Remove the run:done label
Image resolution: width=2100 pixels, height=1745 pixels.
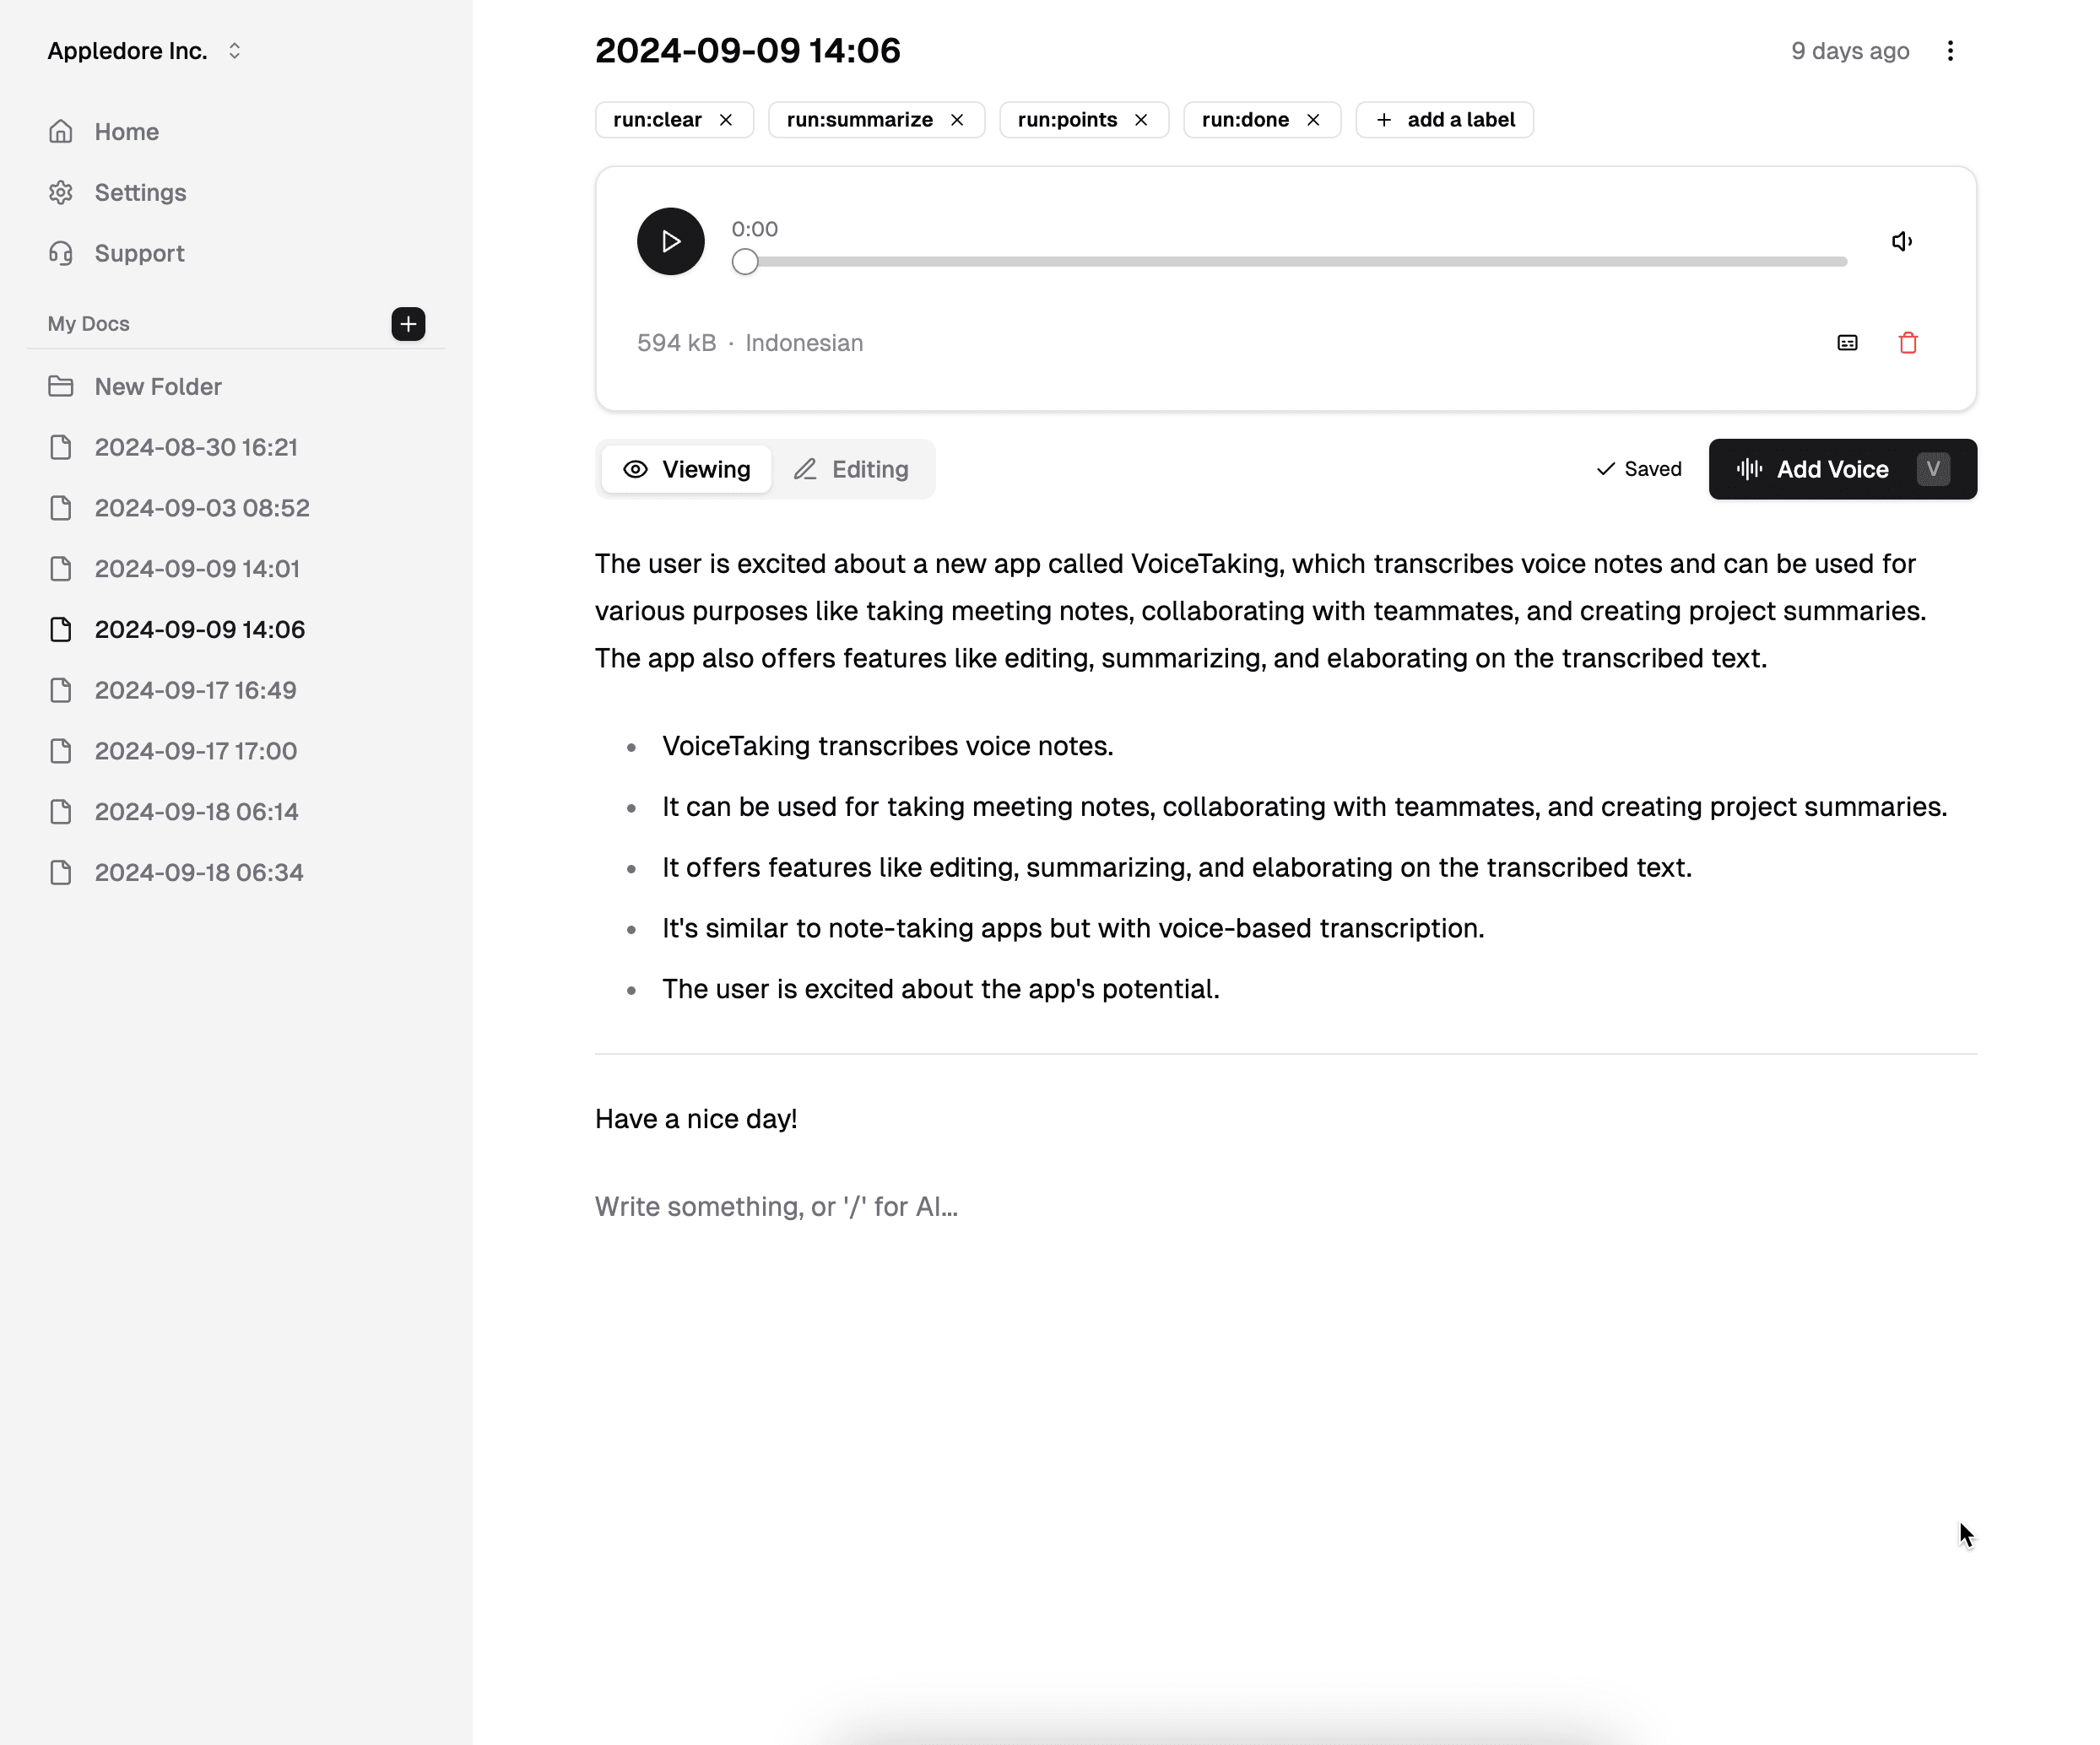click(x=1313, y=120)
